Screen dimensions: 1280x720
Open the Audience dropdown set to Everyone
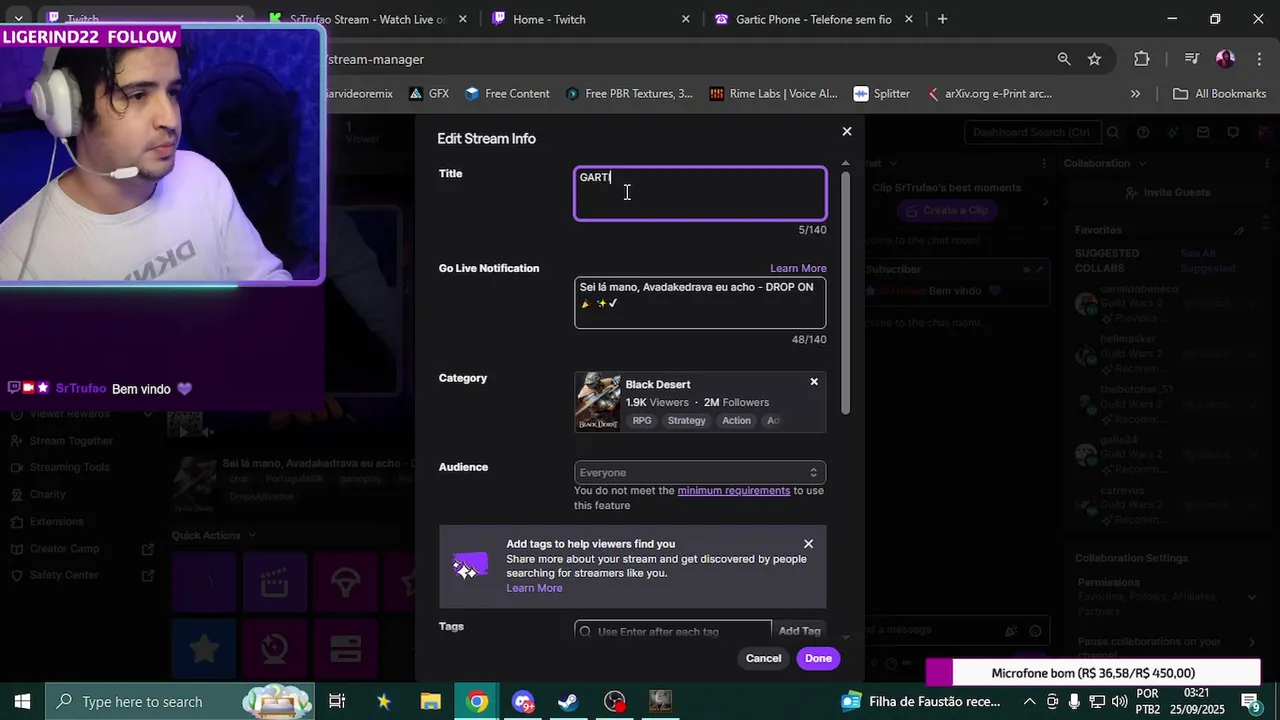[x=700, y=473]
